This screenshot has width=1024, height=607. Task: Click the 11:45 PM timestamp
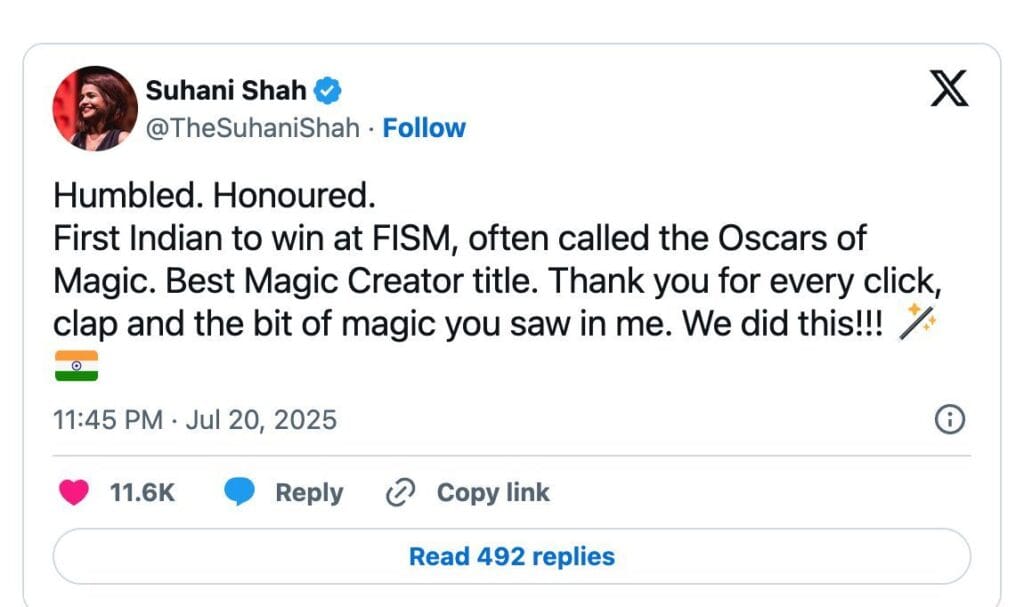pos(107,420)
